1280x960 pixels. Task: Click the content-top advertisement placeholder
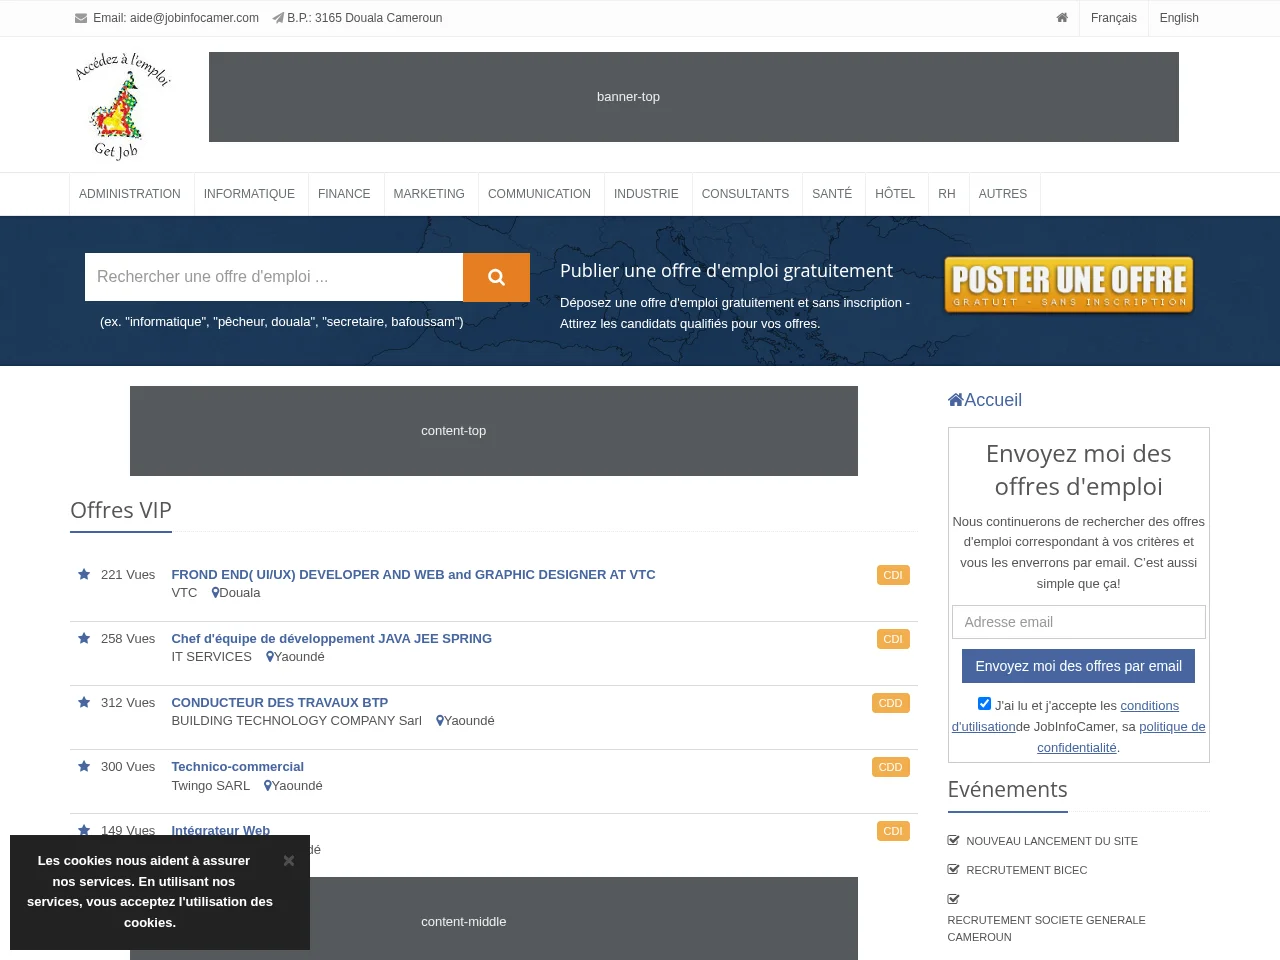point(494,431)
